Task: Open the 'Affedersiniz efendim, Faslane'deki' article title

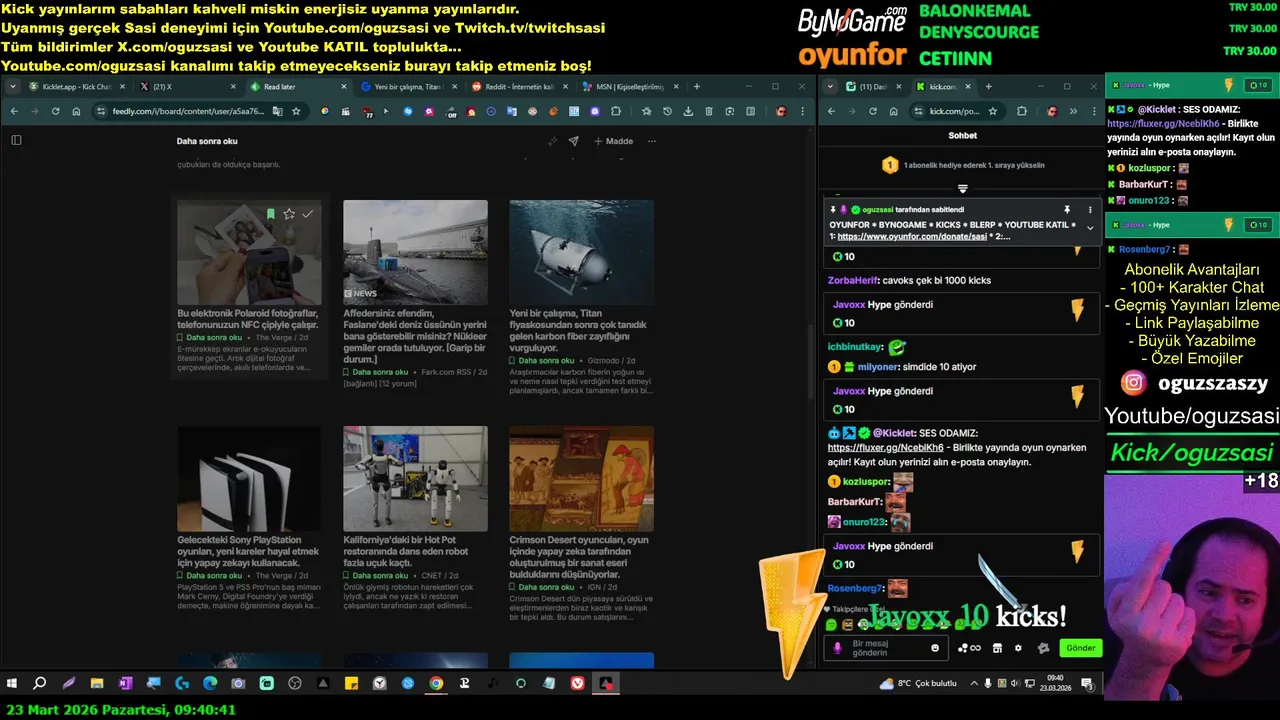Action: (415, 336)
